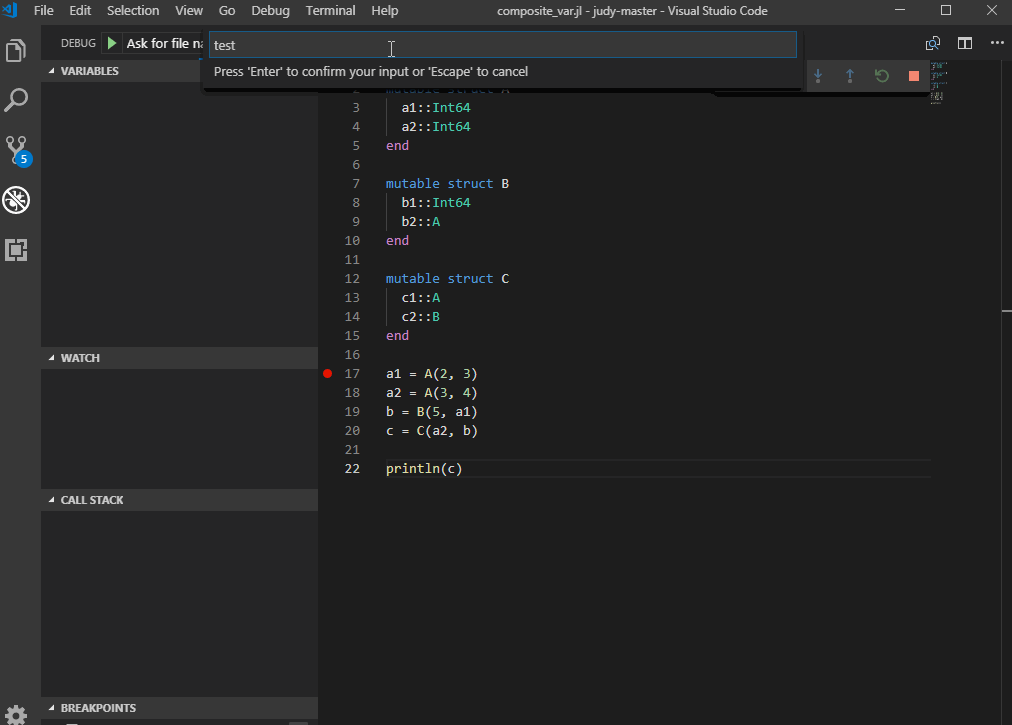The image size is (1012, 725).
Task: Open the Extensions view in the activity bar
Action: pyautogui.click(x=16, y=250)
